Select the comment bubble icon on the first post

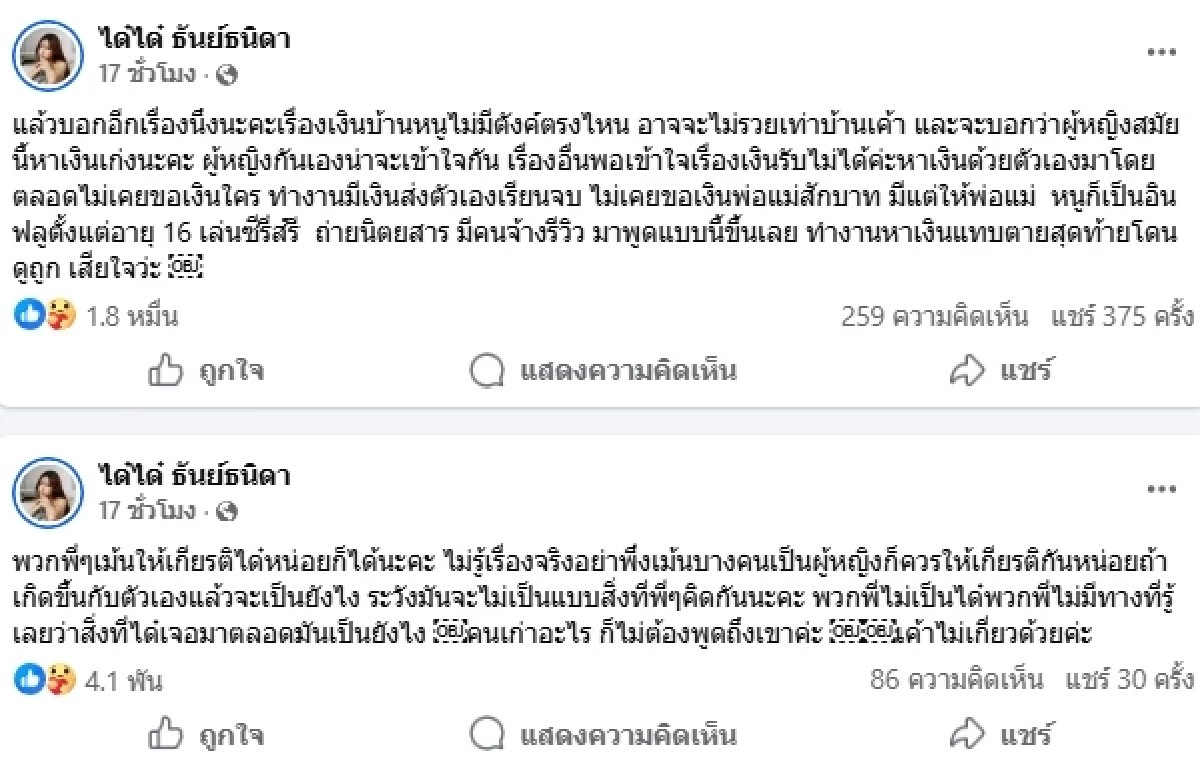[x=487, y=370]
